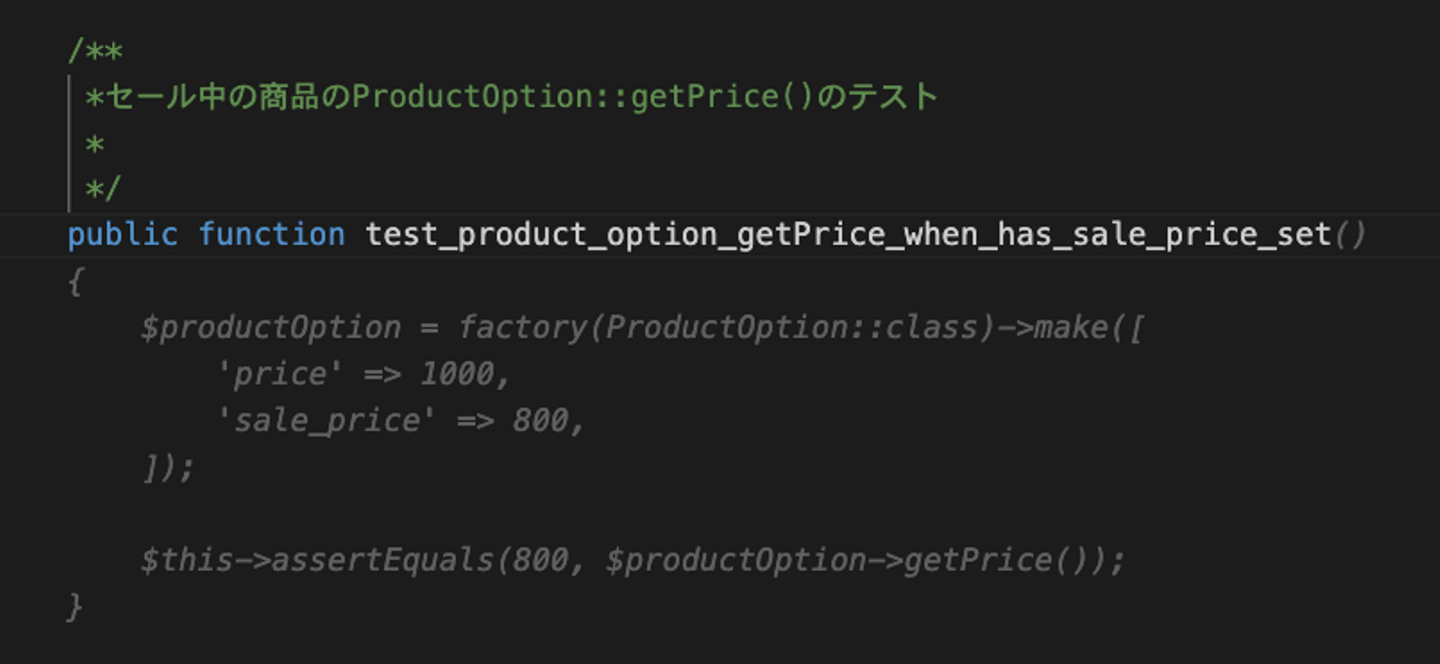The image size is (1440, 664).
Task: Click the Japanese comment line mentioning ProductOption::getPrice()
Action: click(x=511, y=97)
